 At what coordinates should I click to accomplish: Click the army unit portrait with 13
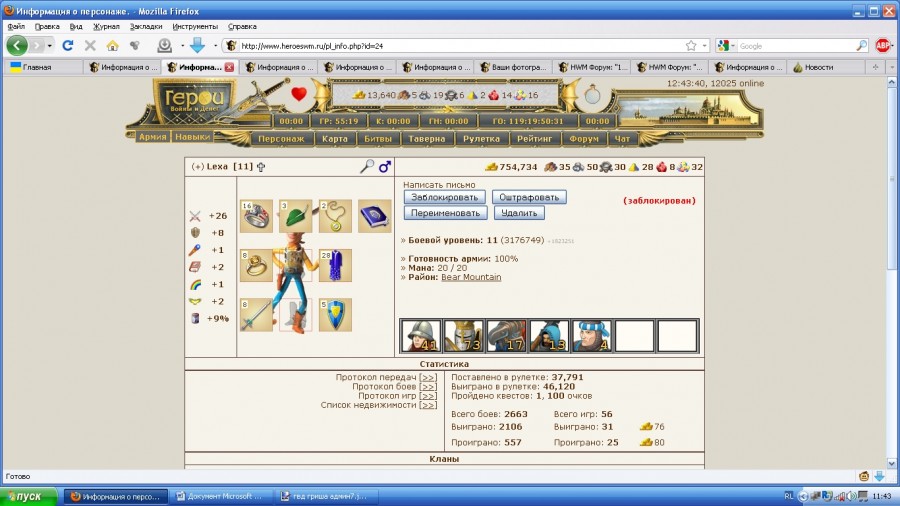tap(549, 336)
